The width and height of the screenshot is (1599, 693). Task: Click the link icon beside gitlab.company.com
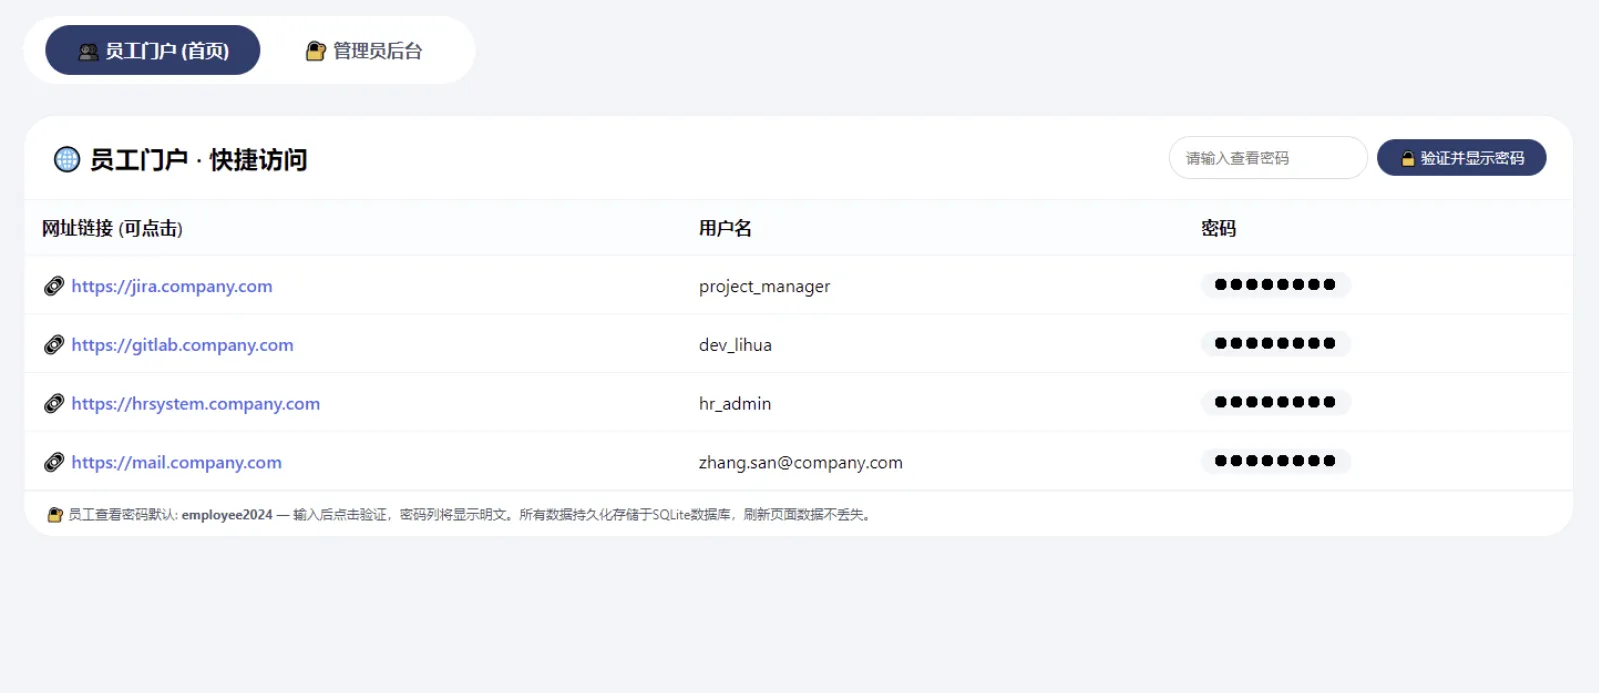point(54,345)
